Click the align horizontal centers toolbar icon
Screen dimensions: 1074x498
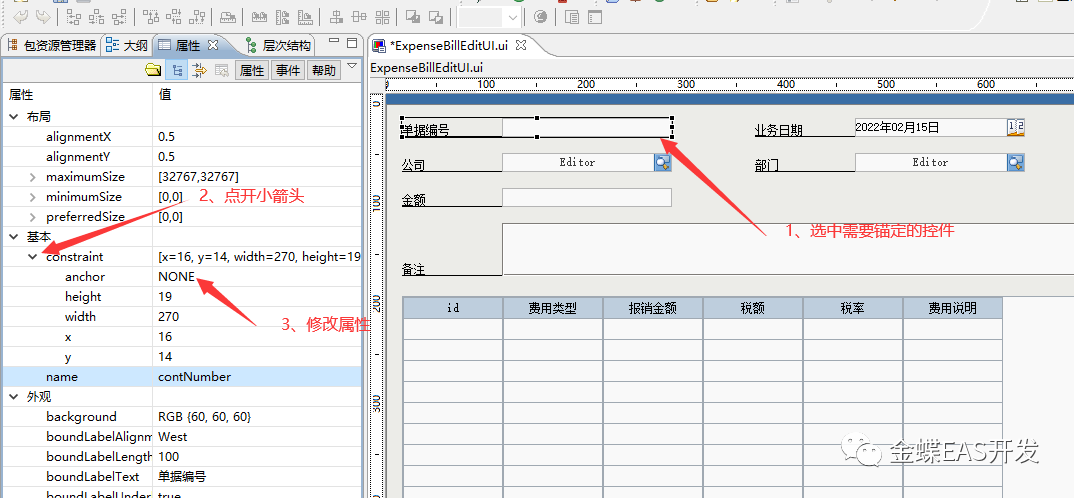(x=97, y=17)
